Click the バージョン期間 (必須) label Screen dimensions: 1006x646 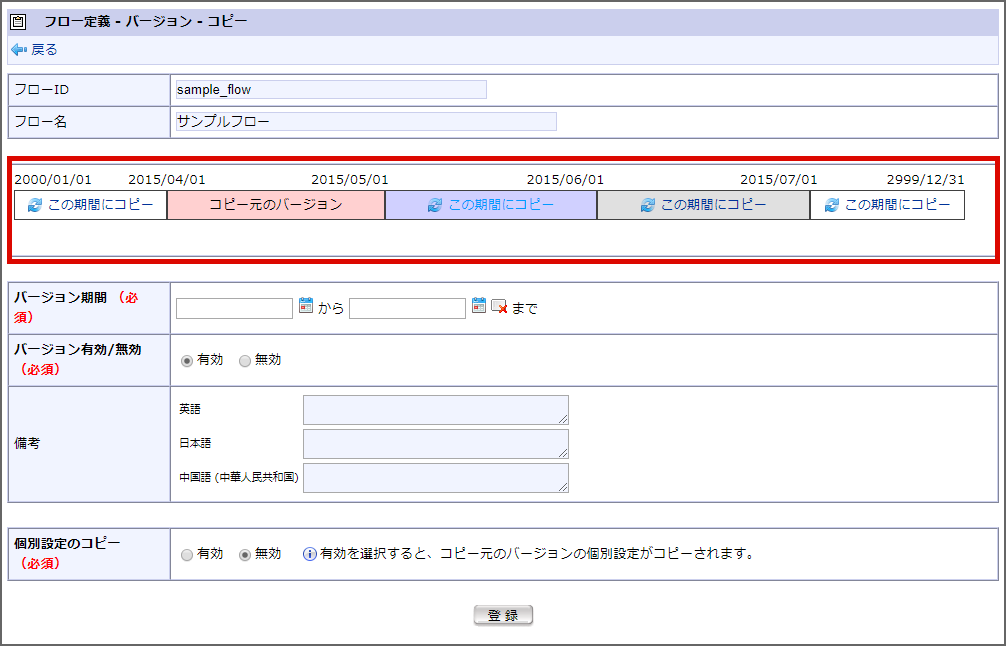click(76, 307)
